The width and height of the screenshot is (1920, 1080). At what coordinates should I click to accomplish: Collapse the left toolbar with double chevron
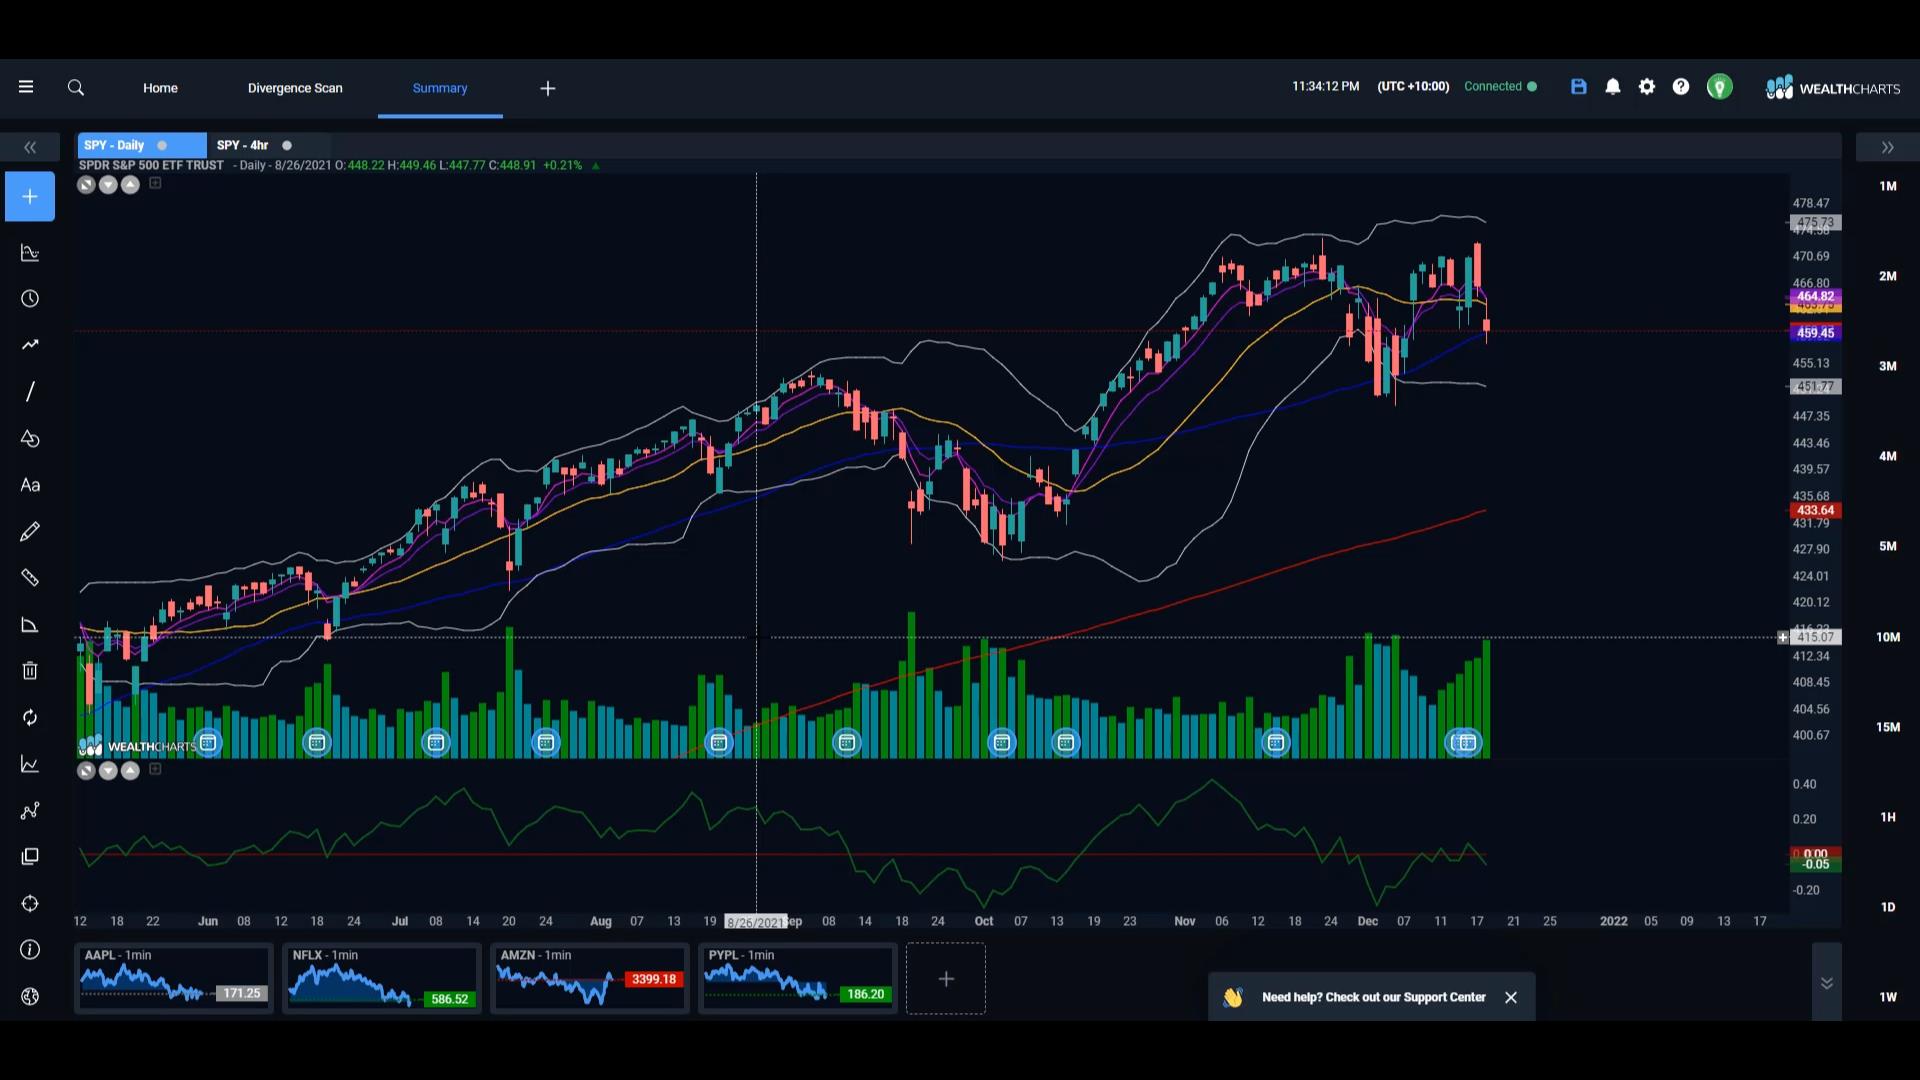pos(30,148)
